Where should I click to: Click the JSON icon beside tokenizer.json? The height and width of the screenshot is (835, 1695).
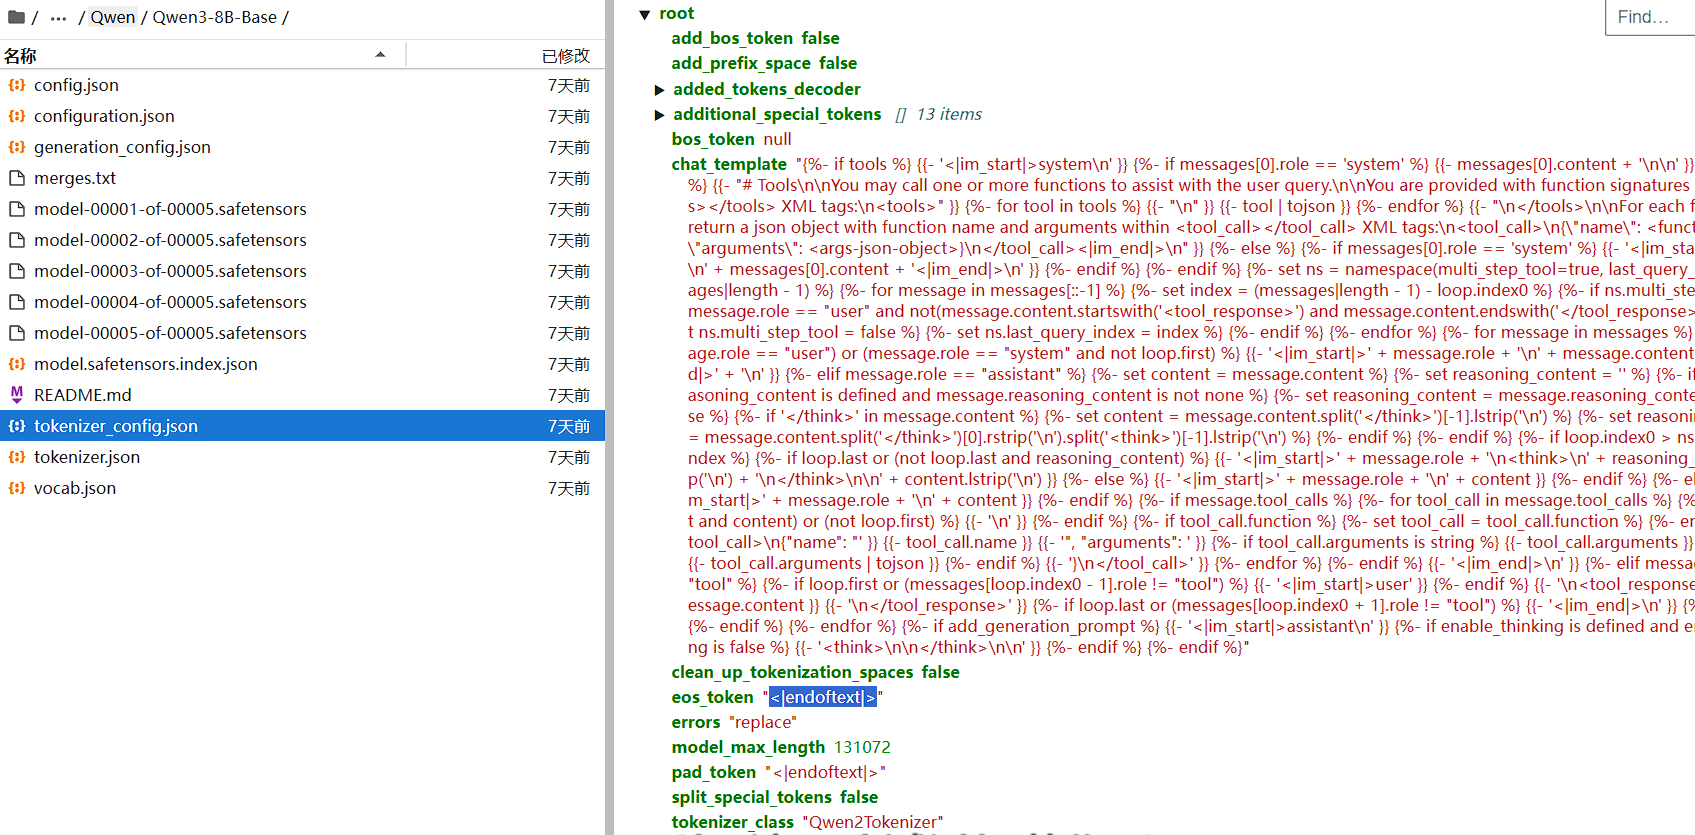pyautogui.click(x=17, y=457)
